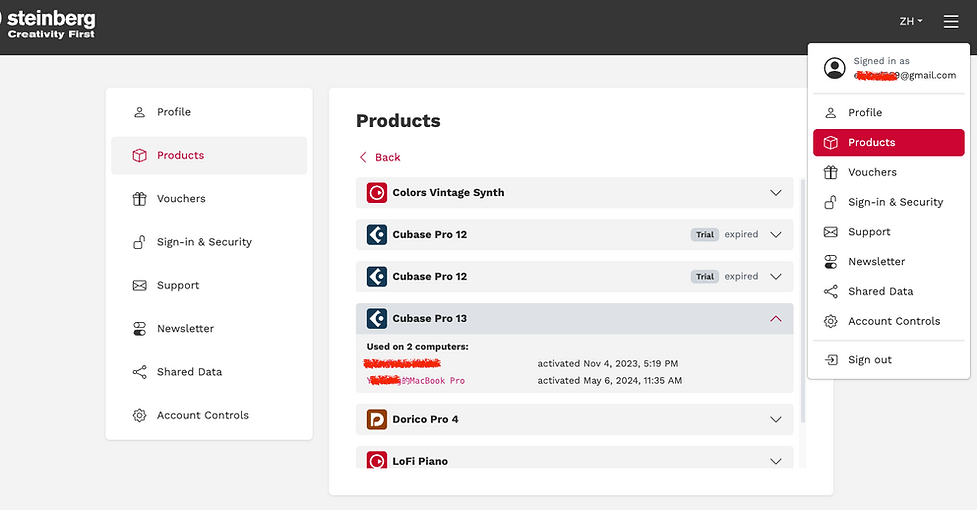The image size is (977, 510).
Task: Click Sign out in the dropdown menu
Action: click(x=889, y=360)
